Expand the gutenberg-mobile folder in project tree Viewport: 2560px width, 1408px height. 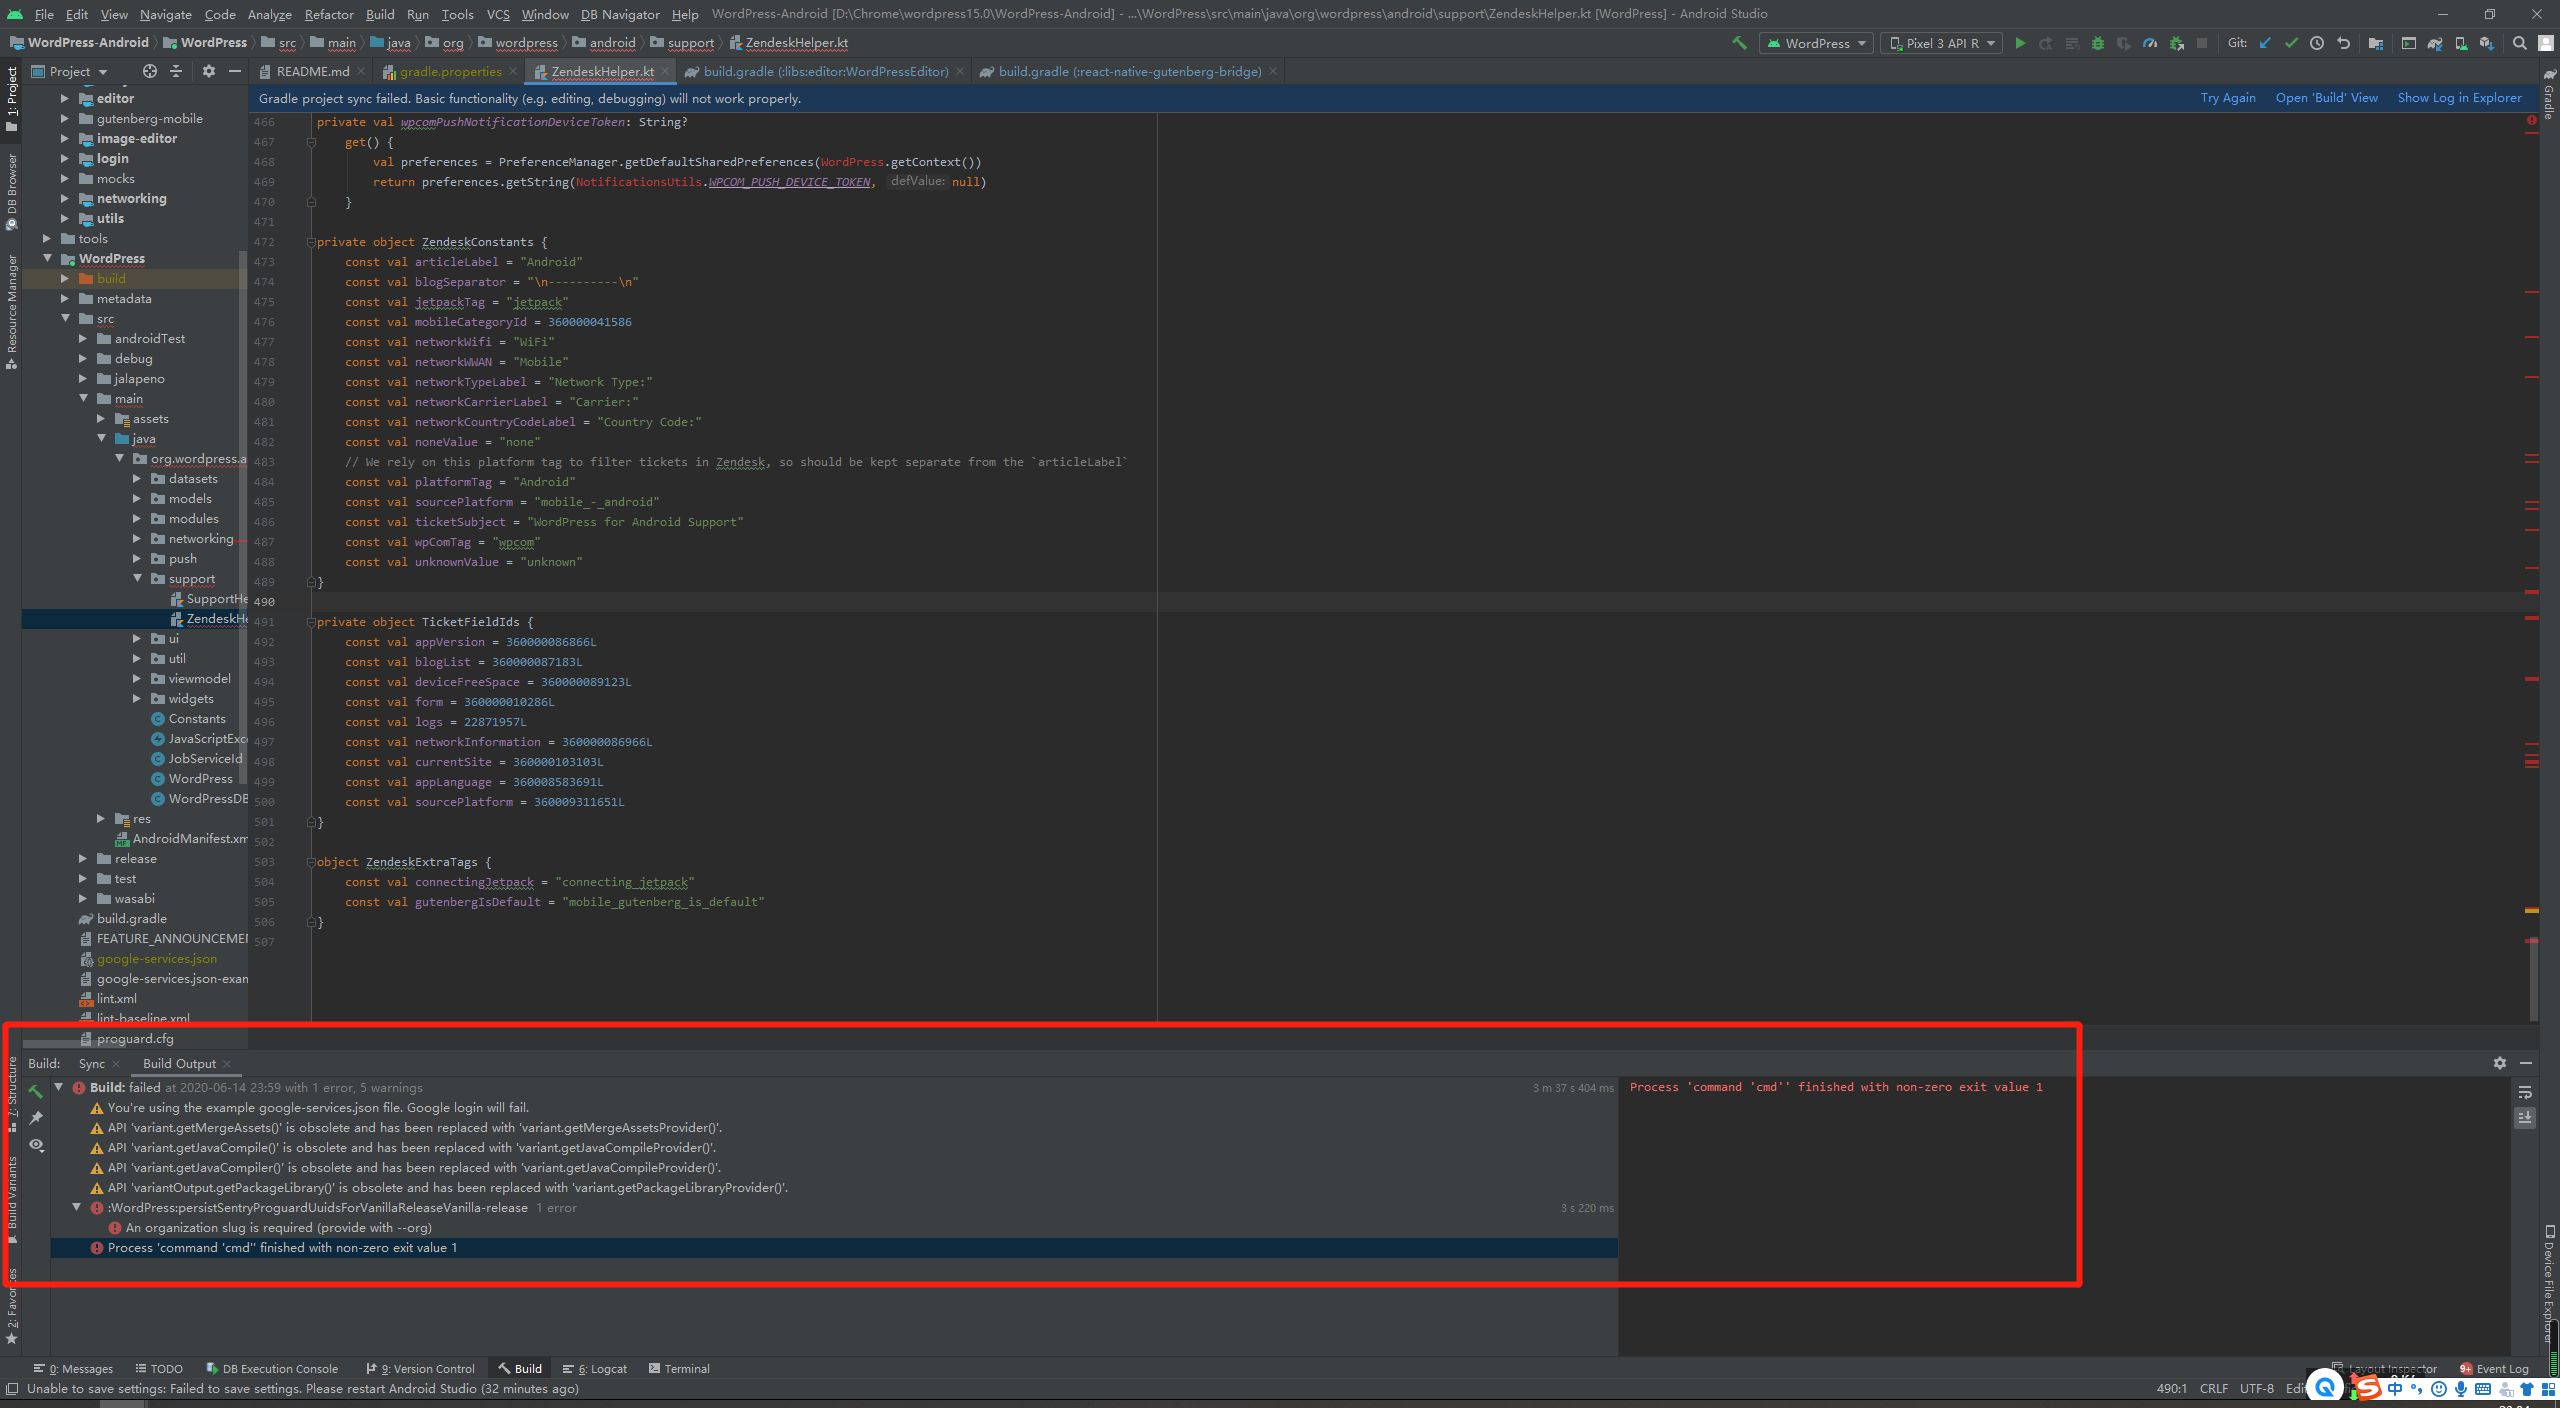click(65, 119)
